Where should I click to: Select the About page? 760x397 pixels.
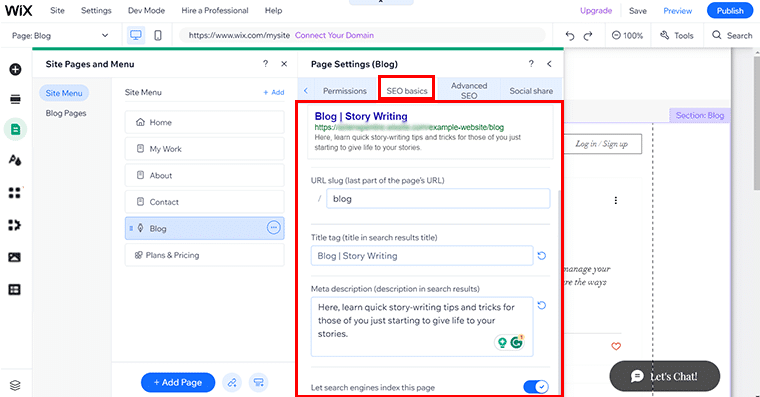(205, 175)
